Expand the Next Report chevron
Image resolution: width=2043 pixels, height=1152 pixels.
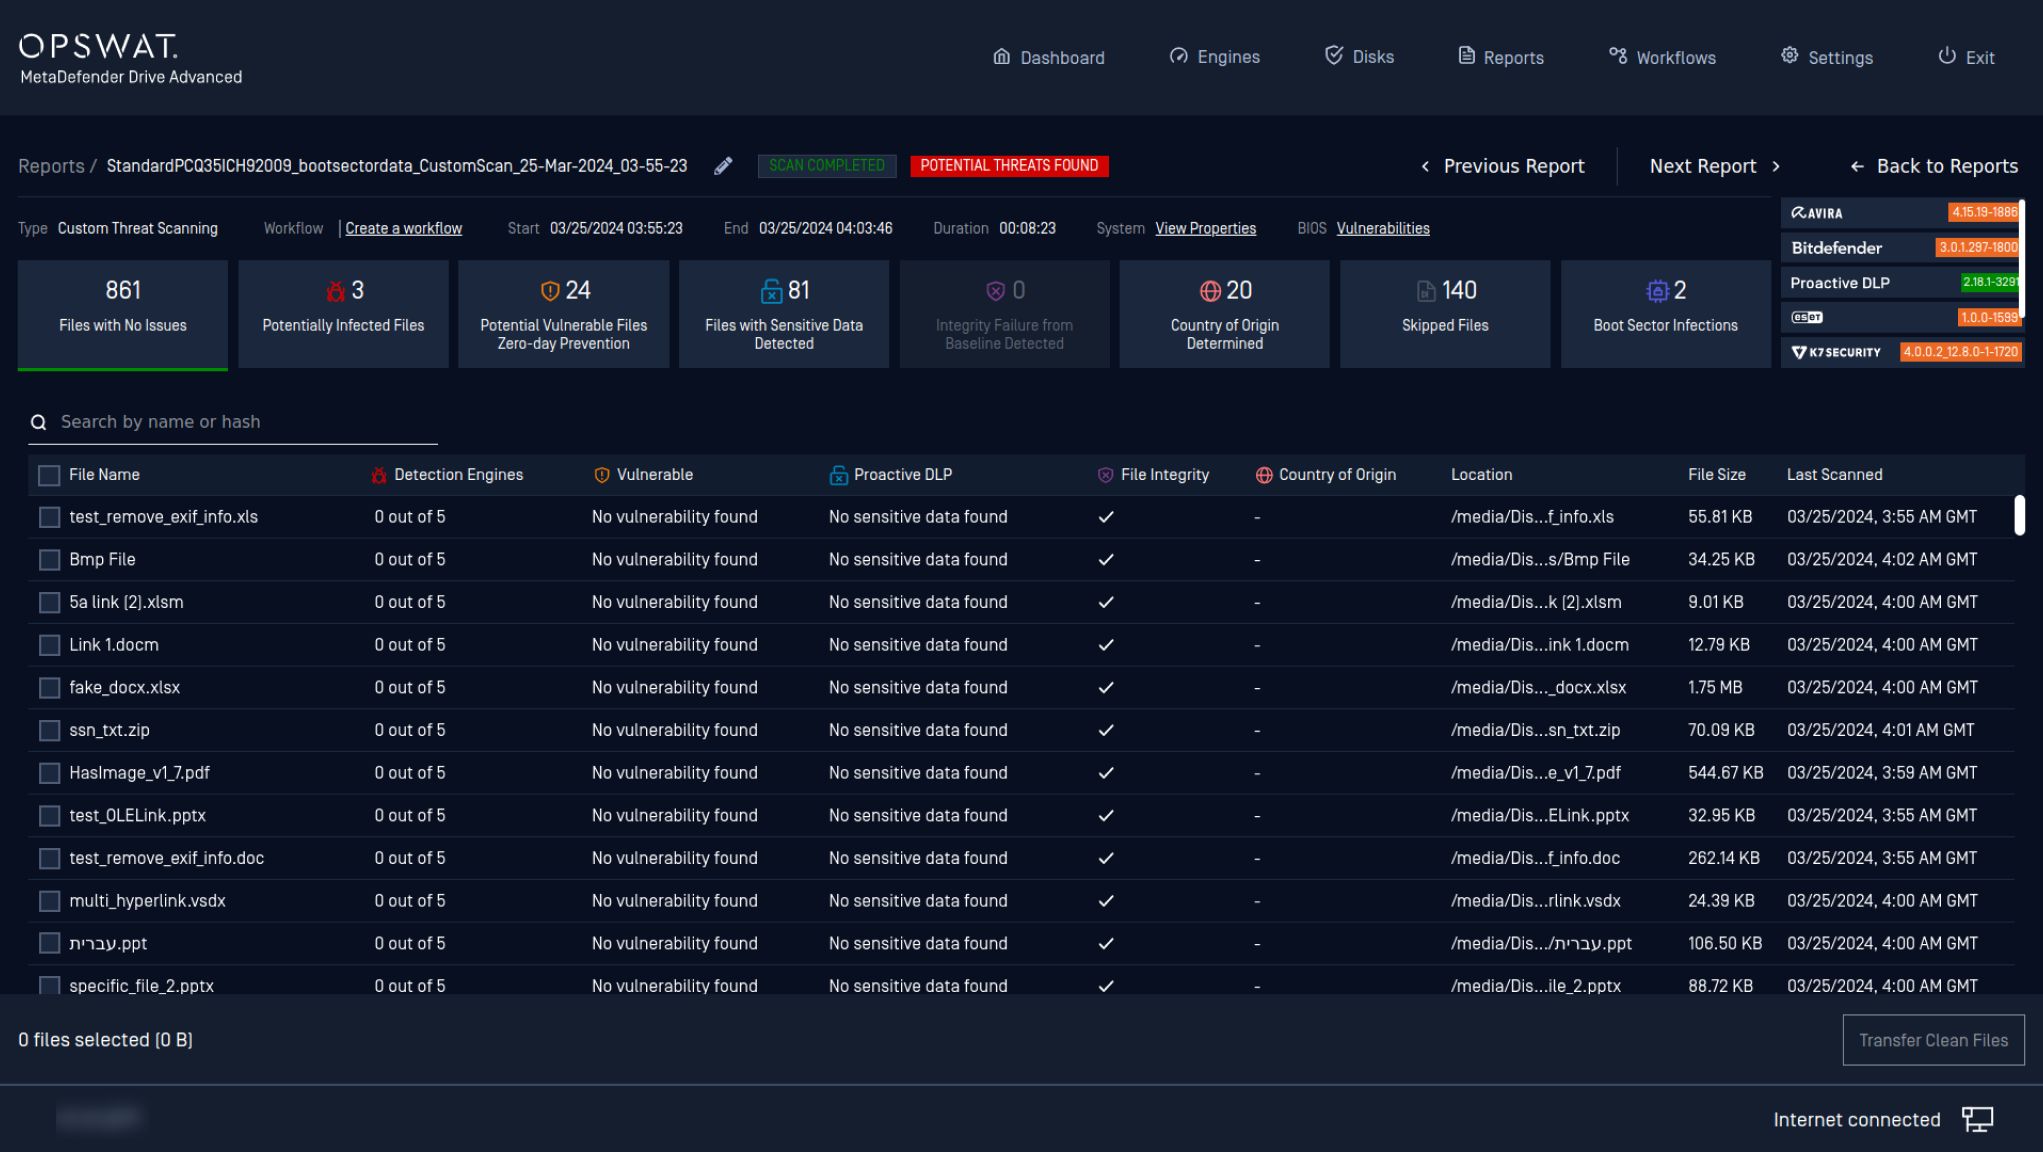pos(1777,166)
